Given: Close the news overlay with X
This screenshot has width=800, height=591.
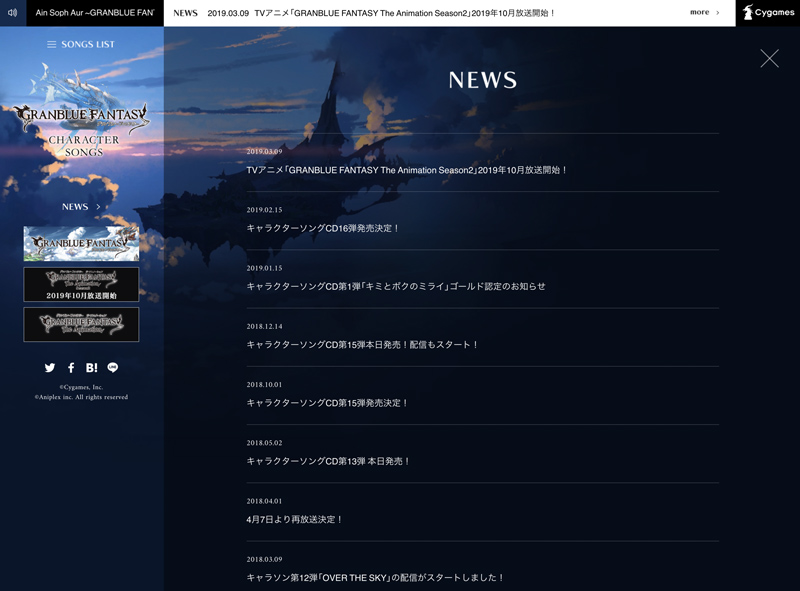Looking at the screenshot, I should (769, 59).
